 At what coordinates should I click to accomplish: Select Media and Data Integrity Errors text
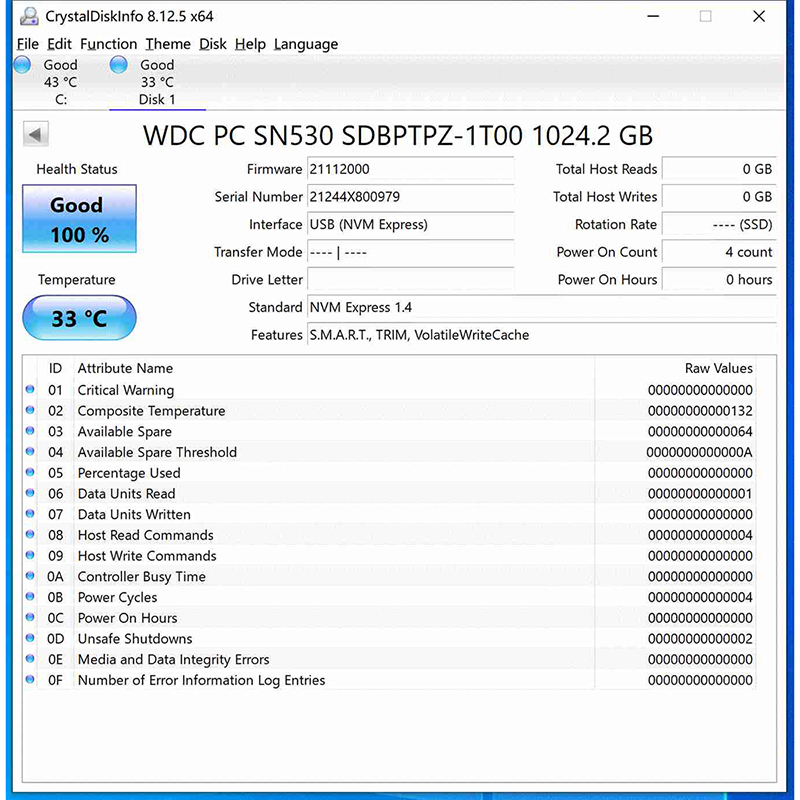point(173,659)
